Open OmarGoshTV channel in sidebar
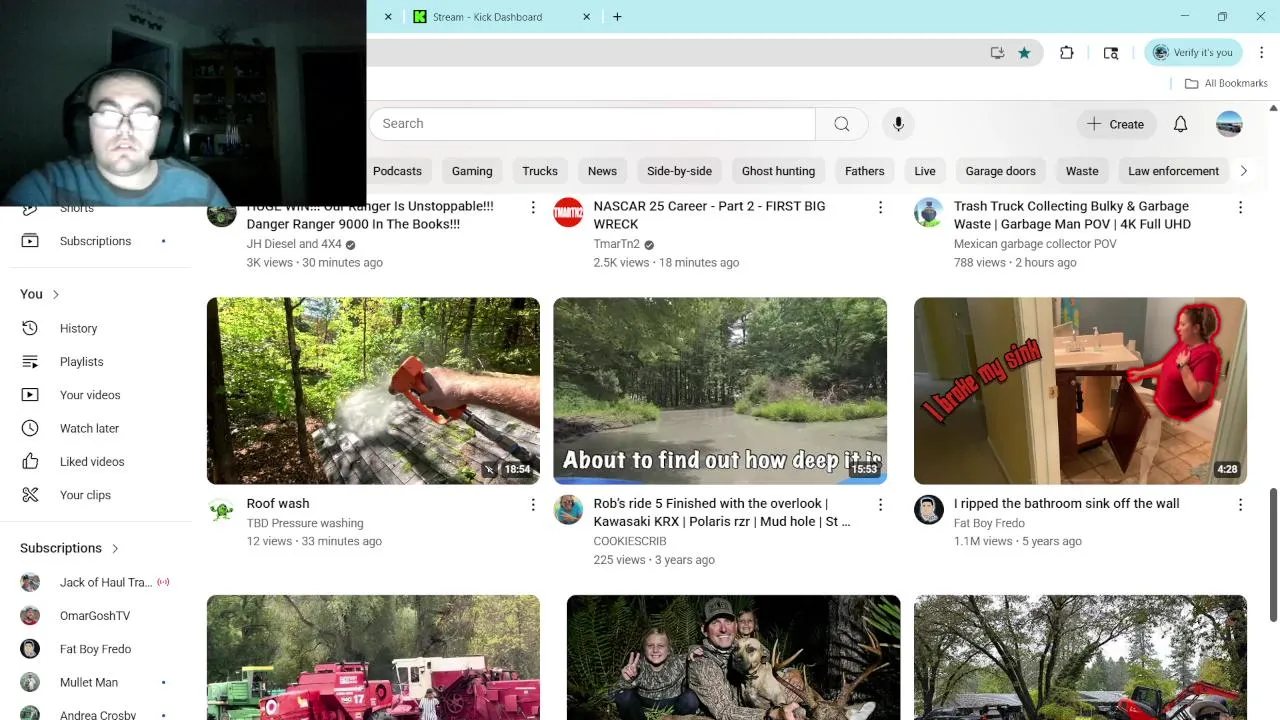 [x=95, y=616]
